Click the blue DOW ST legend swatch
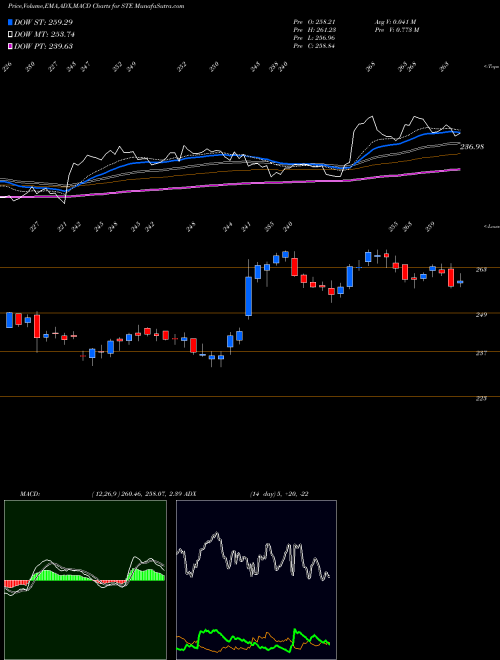Screen dimensions: 500x660 [10, 22]
